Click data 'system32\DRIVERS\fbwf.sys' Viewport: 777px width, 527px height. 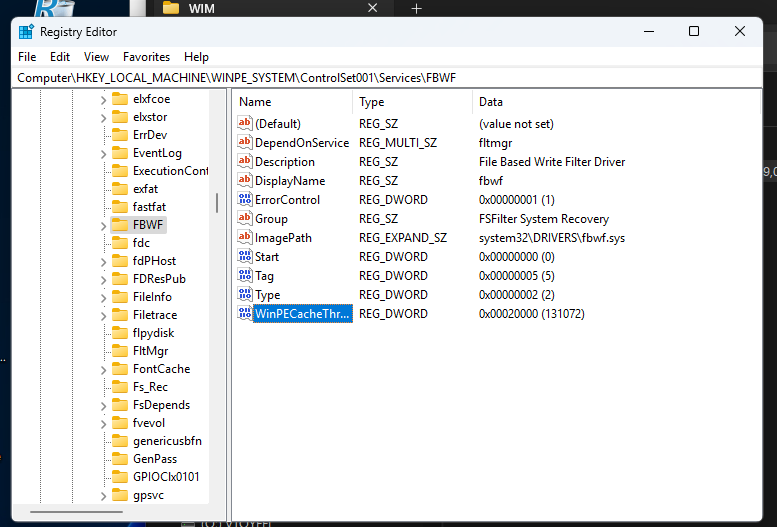[552, 238]
